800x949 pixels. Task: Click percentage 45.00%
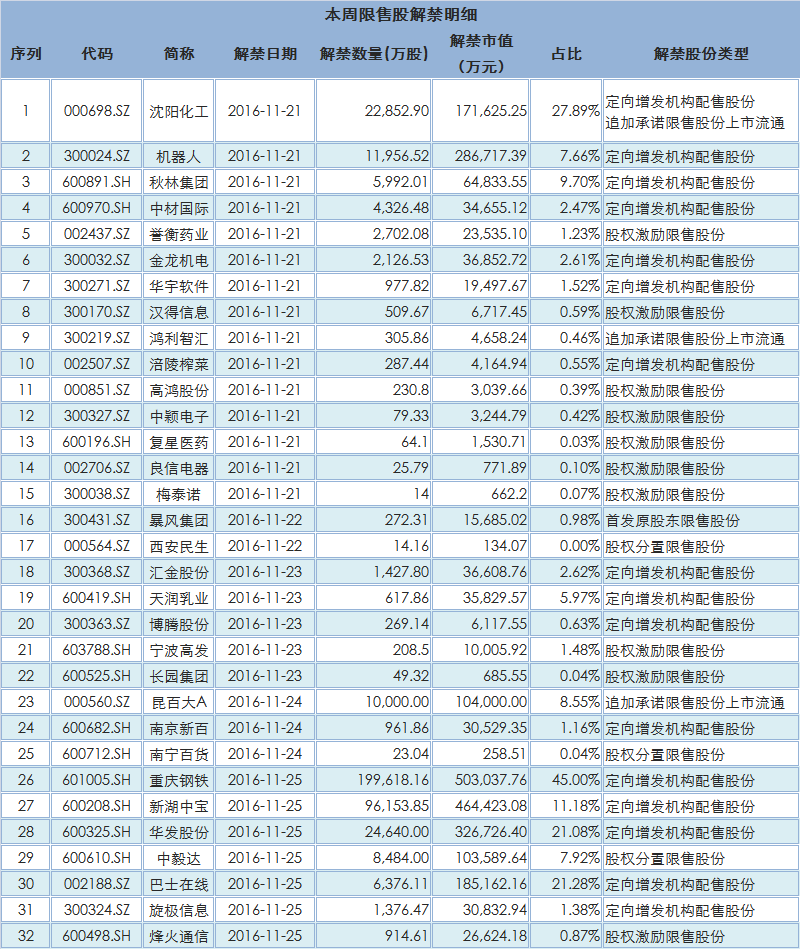click(x=575, y=780)
